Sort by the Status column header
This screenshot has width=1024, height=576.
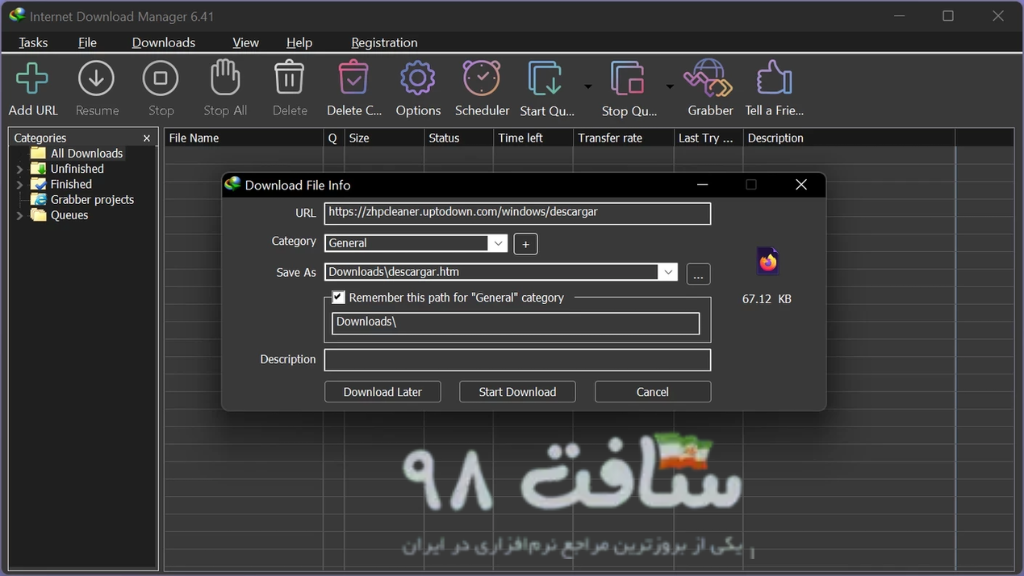(x=458, y=138)
